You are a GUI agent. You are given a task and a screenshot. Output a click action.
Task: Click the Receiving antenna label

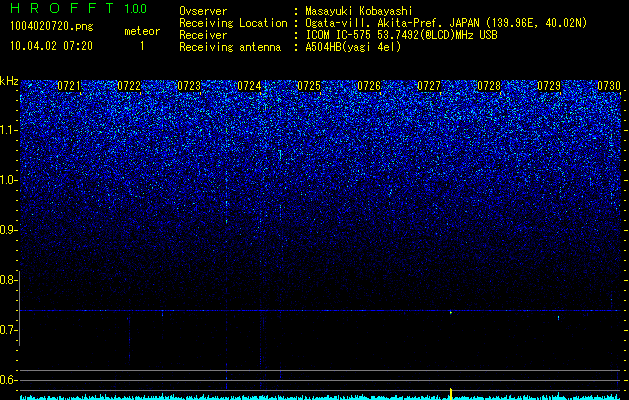pos(230,47)
